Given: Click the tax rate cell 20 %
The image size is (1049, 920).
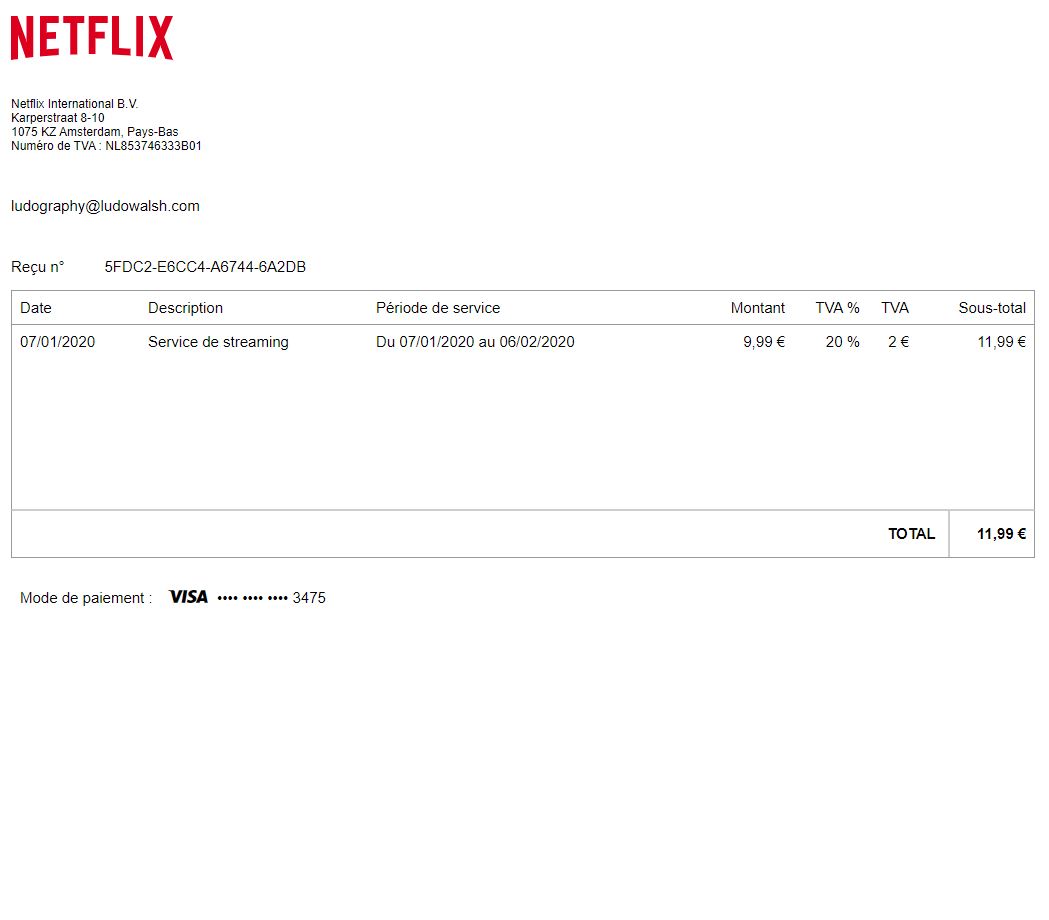Looking at the screenshot, I should pyautogui.click(x=842, y=342).
